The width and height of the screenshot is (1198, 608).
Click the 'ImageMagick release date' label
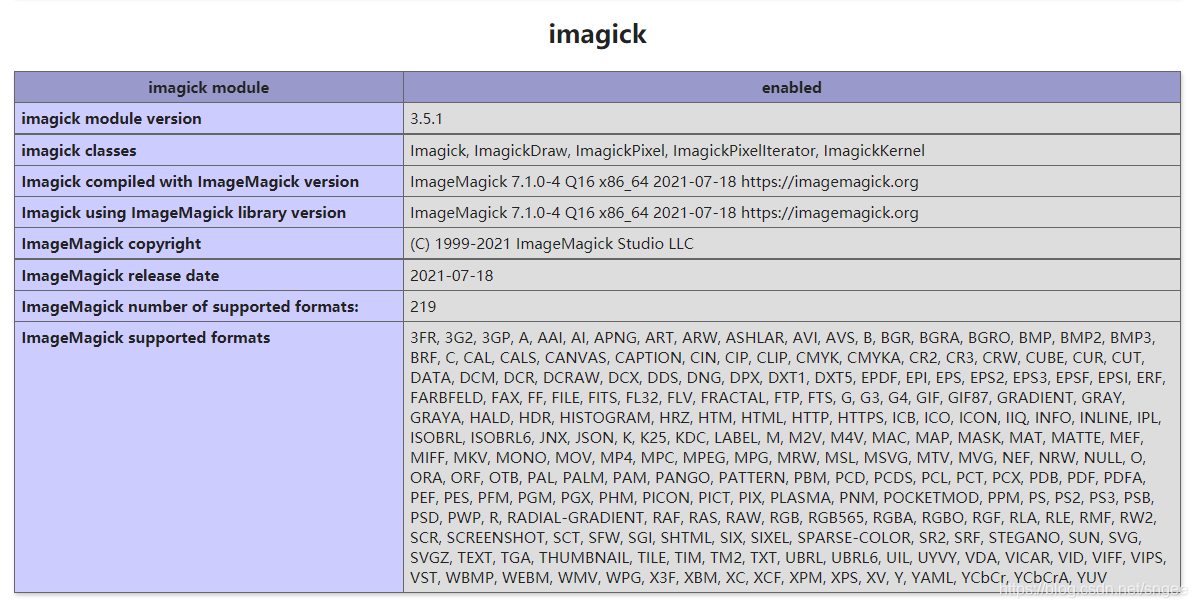pyautogui.click(x=120, y=276)
